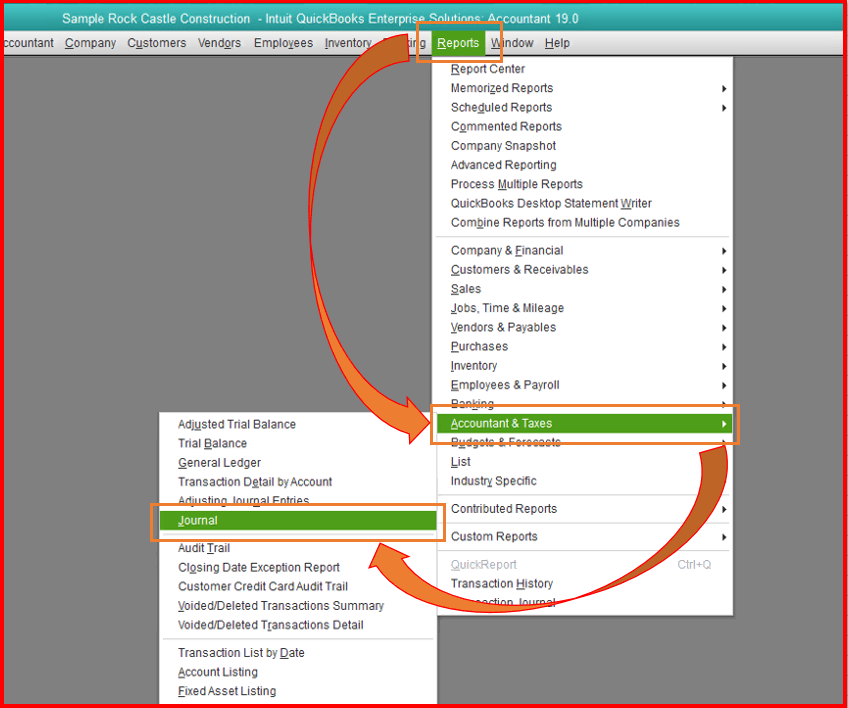Open Company Snapshot
This screenshot has height=708, width=848.
point(584,146)
